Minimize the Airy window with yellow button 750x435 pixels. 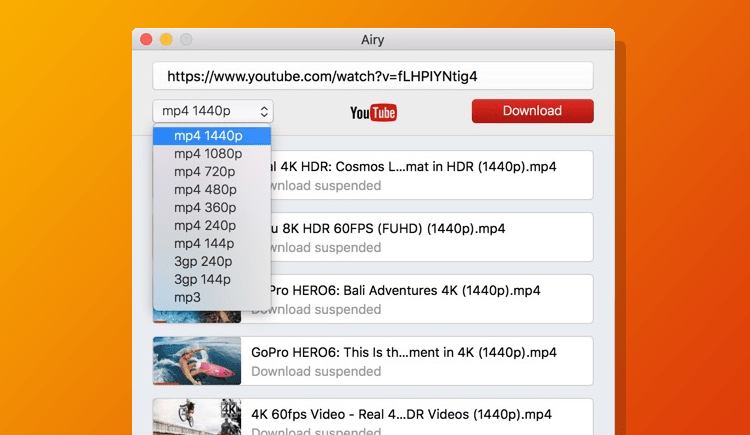(166, 39)
